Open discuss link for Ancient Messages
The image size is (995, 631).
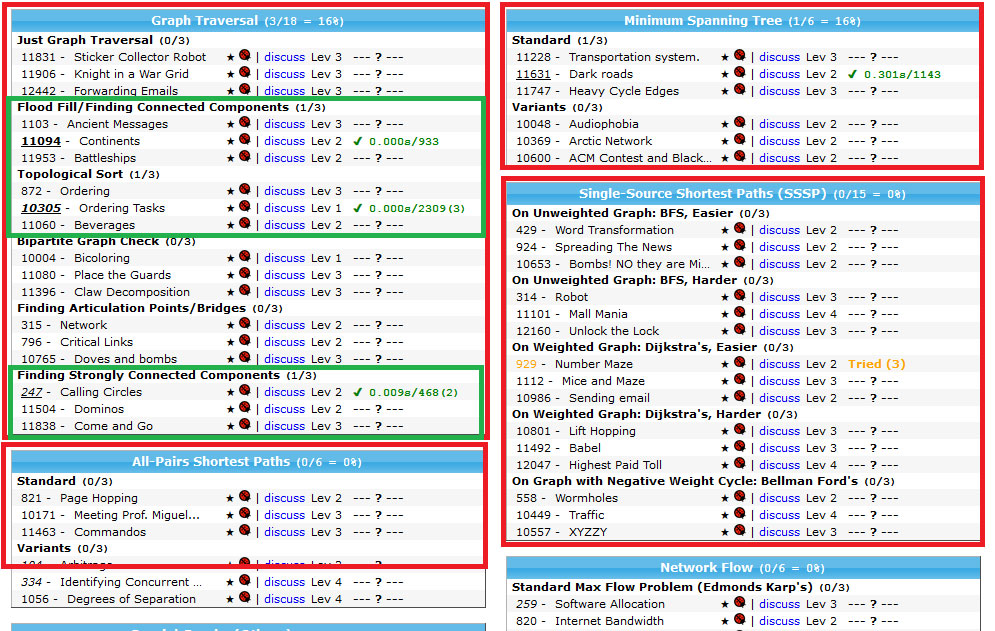tap(284, 124)
